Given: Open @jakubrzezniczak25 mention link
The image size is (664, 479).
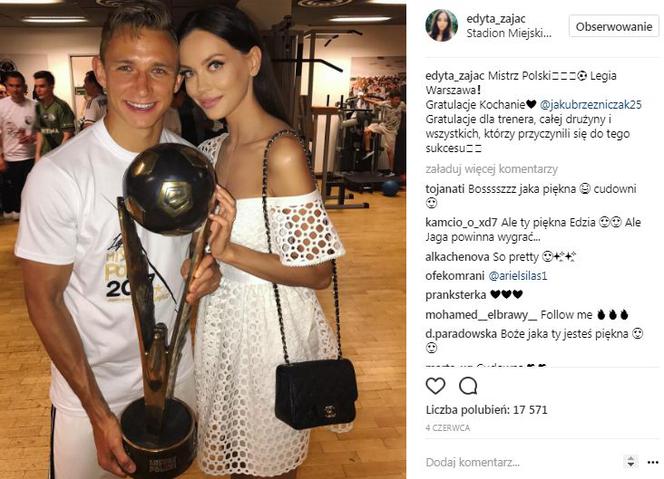Looking at the screenshot, I should pyautogui.click(x=591, y=105).
